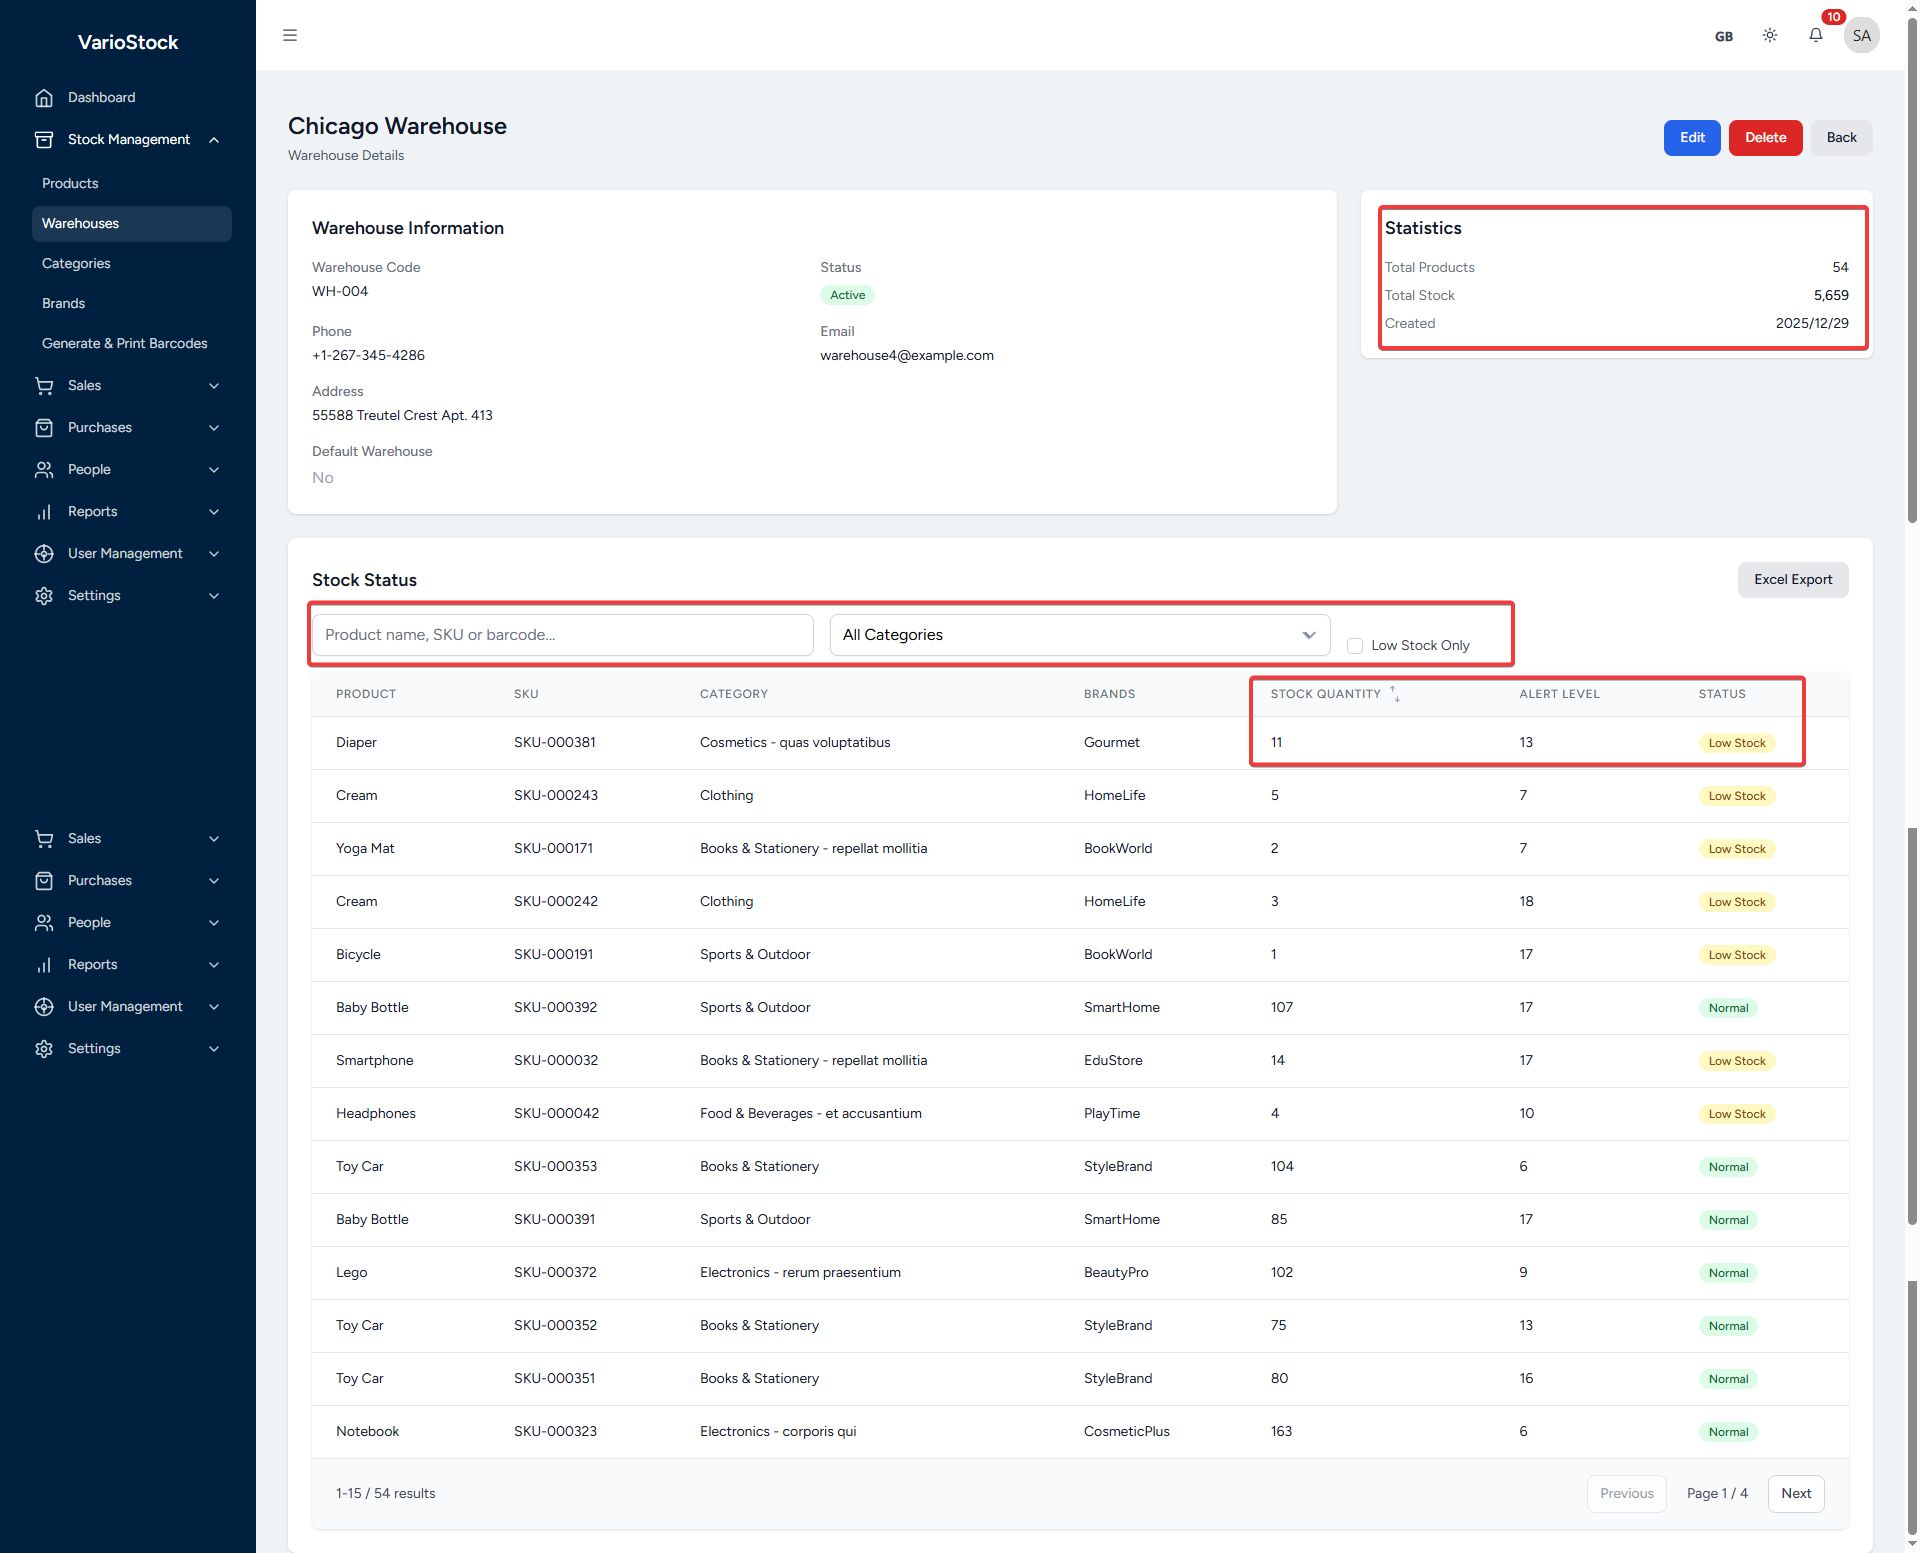Screen dimensions: 1920x1553
Task: Toggle the light/dark theme sun icon
Action: point(1769,36)
